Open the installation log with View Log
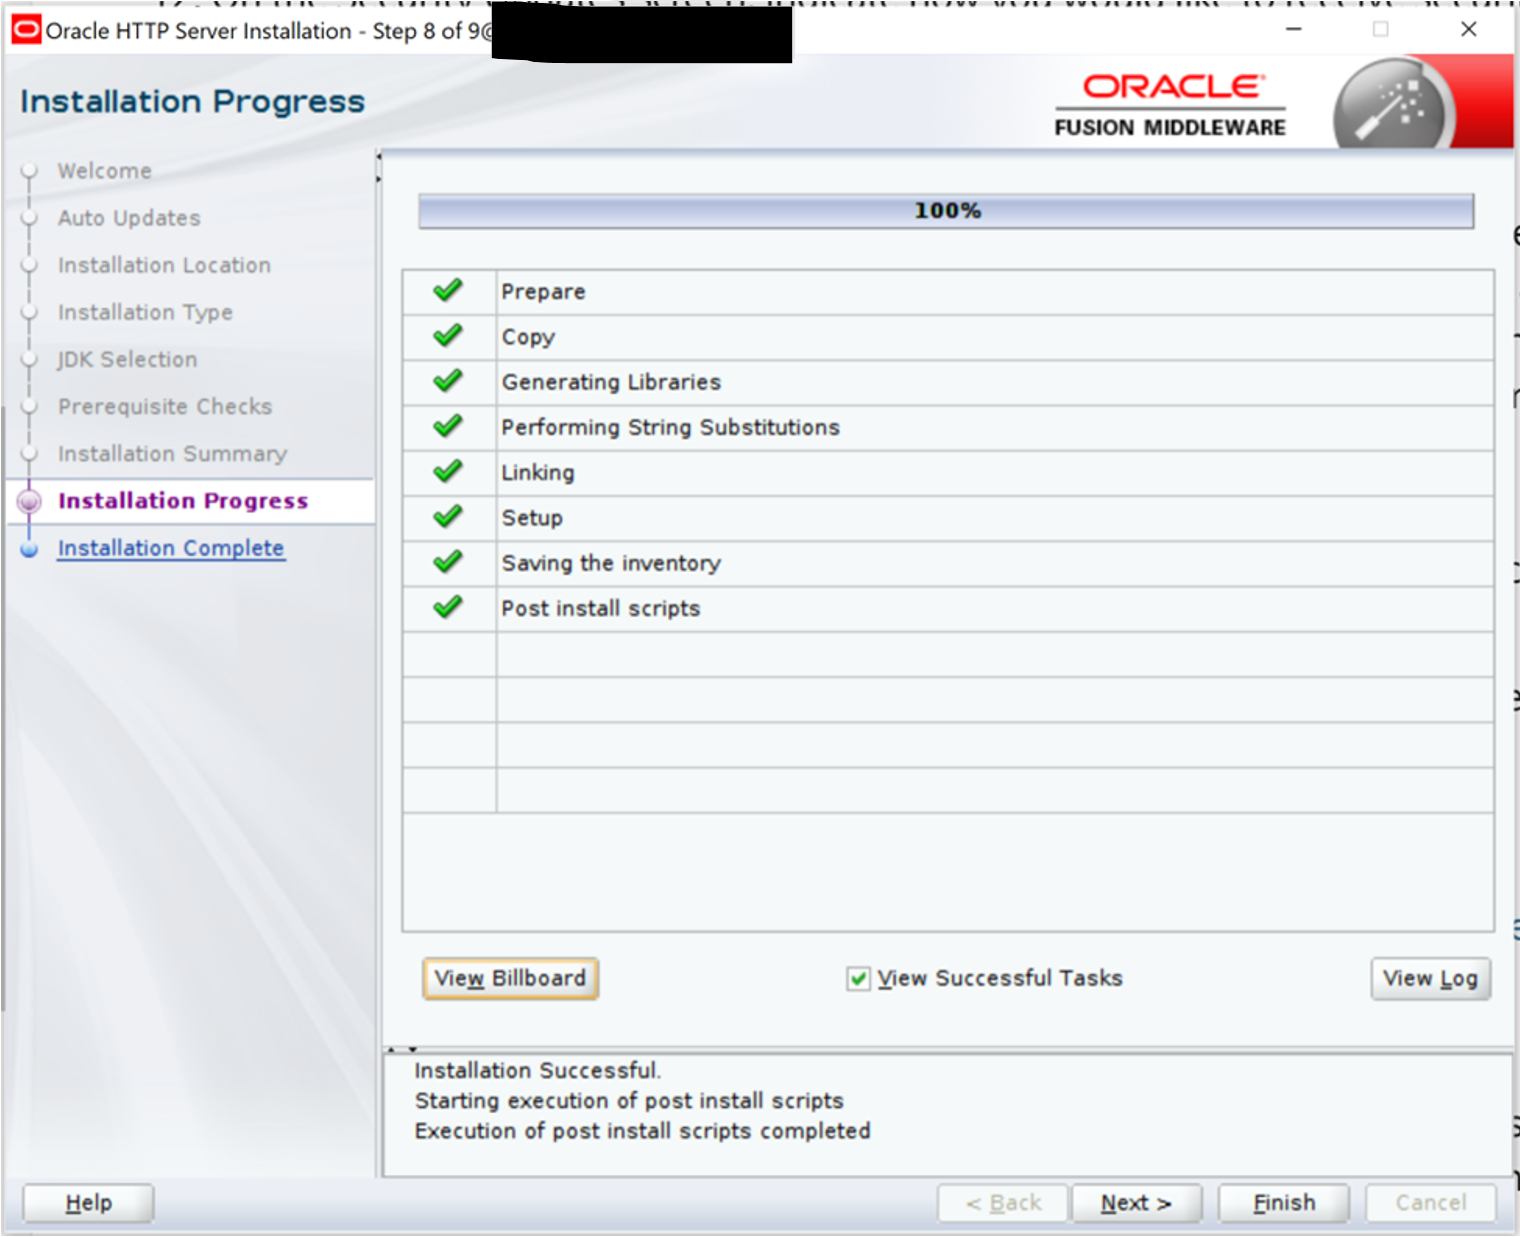 [1429, 979]
